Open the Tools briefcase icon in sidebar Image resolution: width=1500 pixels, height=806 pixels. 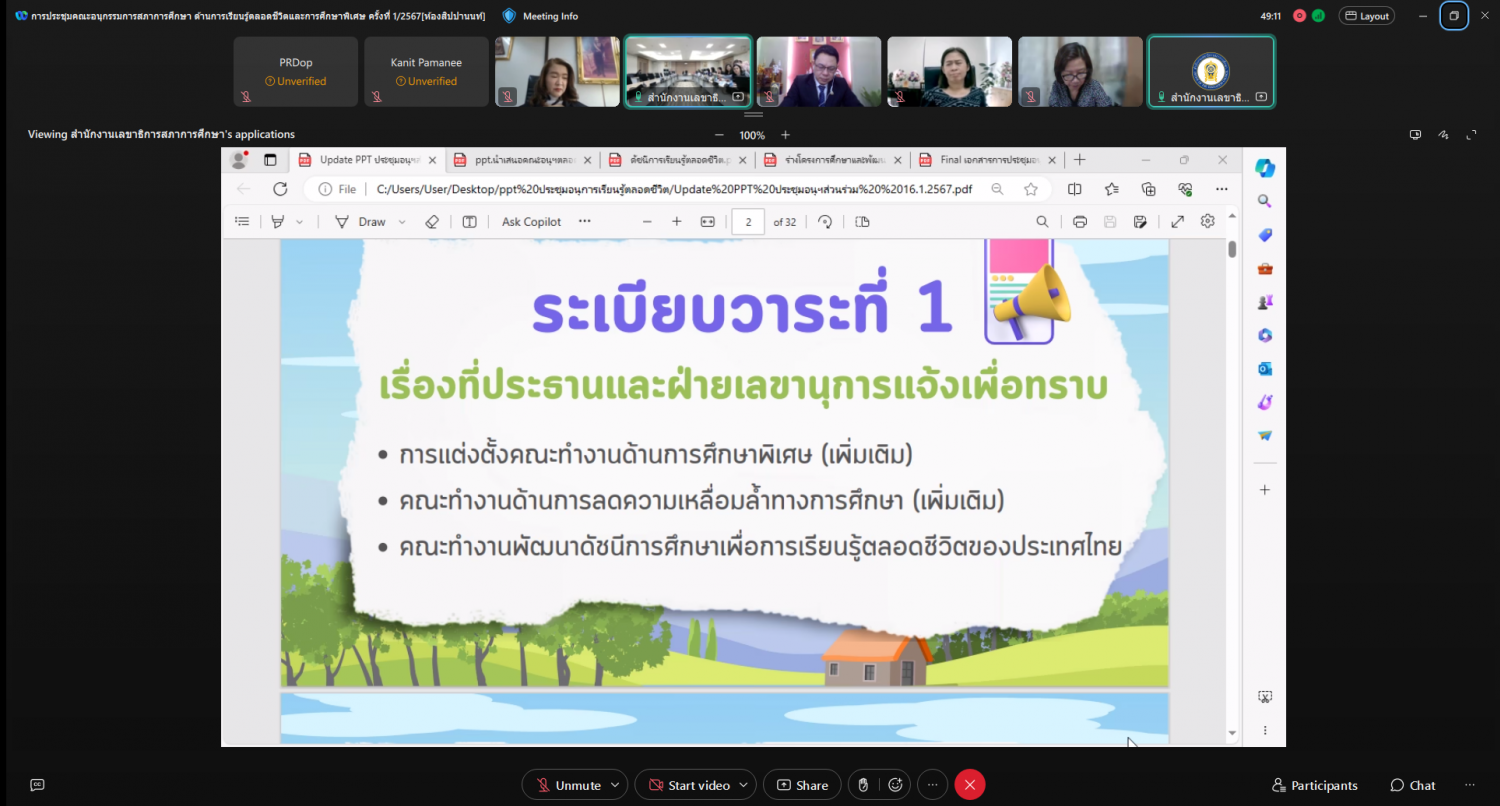[x=1265, y=268]
